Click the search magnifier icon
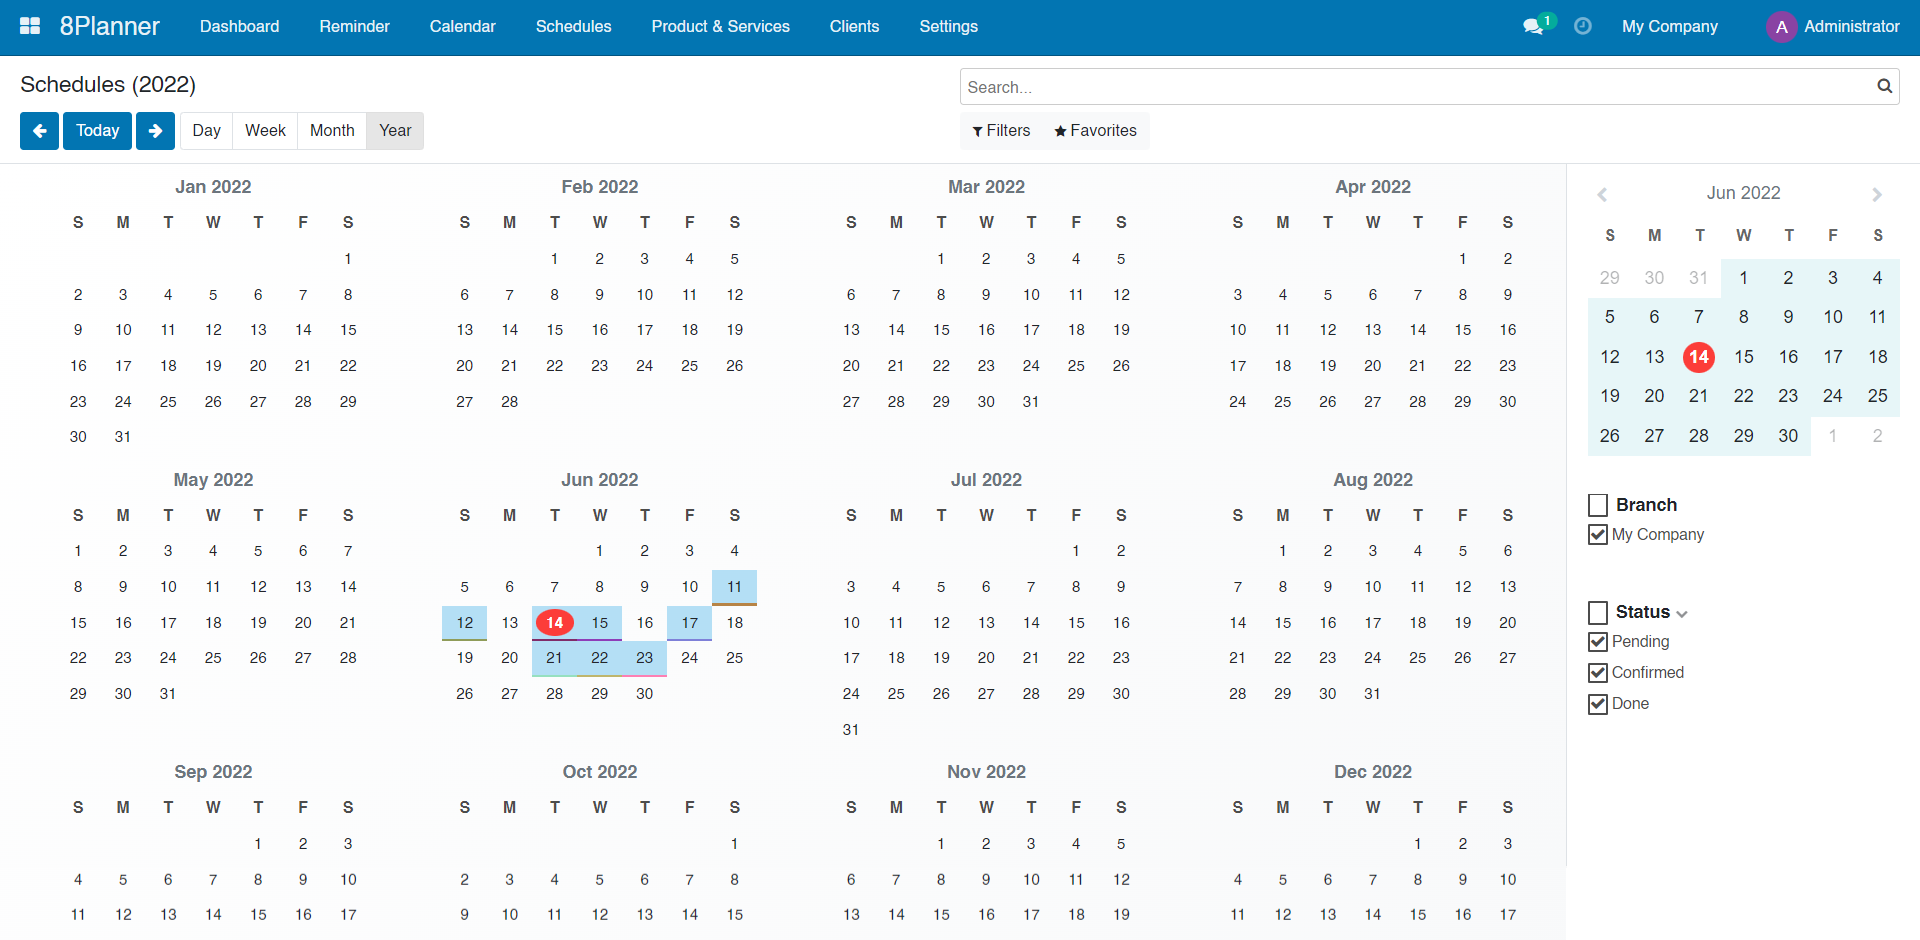 click(x=1884, y=87)
